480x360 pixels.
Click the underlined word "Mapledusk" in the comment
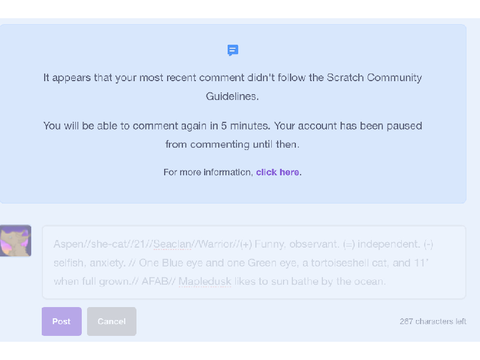[205, 281]
